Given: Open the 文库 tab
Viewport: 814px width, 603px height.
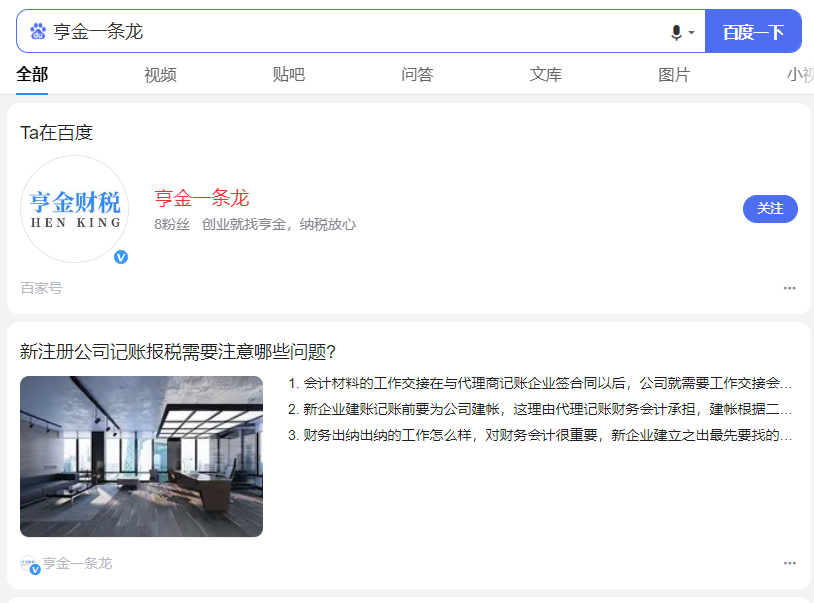Looking at the screenshot, I should pos(546,75).
